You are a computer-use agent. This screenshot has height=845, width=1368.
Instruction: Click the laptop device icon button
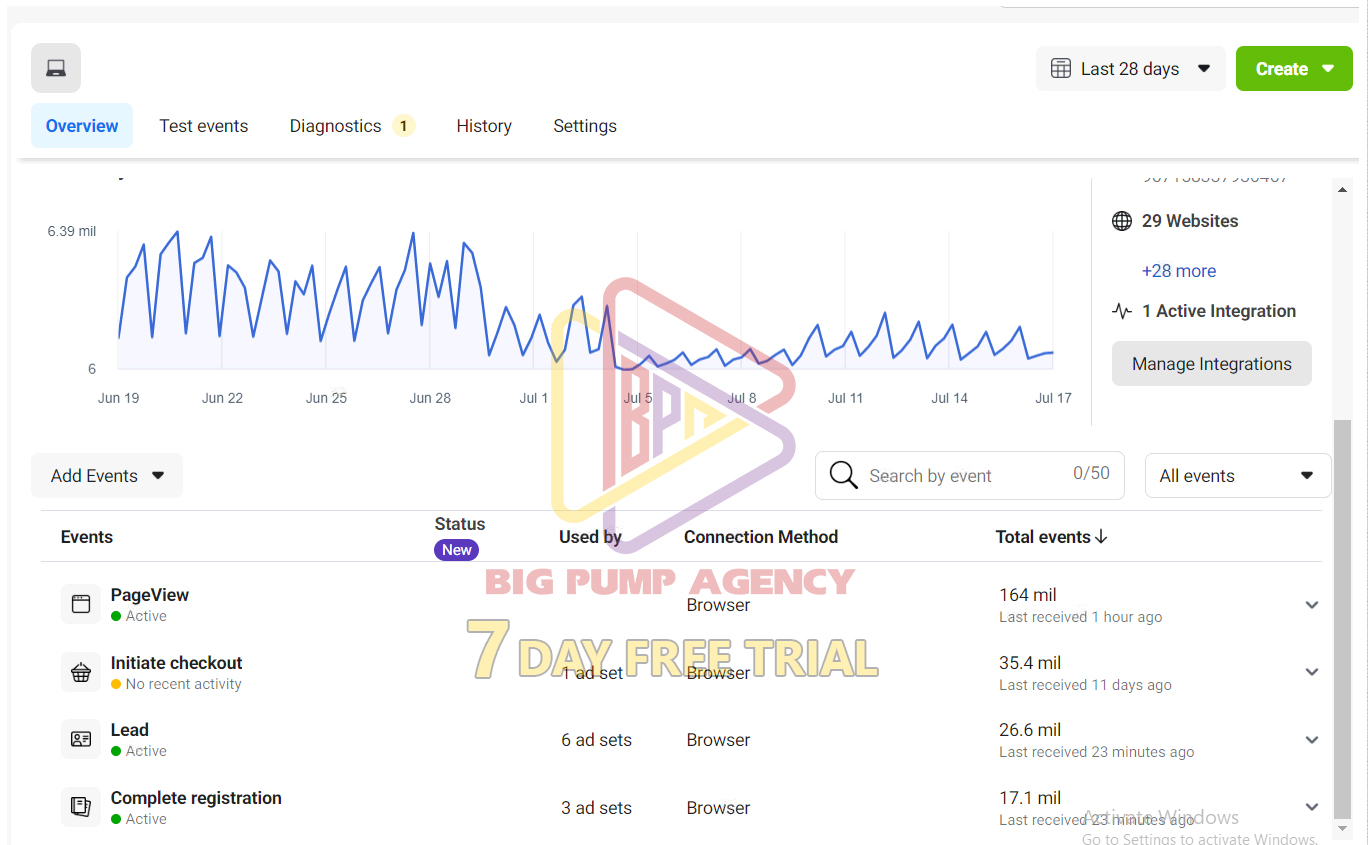tap(56, 68)
